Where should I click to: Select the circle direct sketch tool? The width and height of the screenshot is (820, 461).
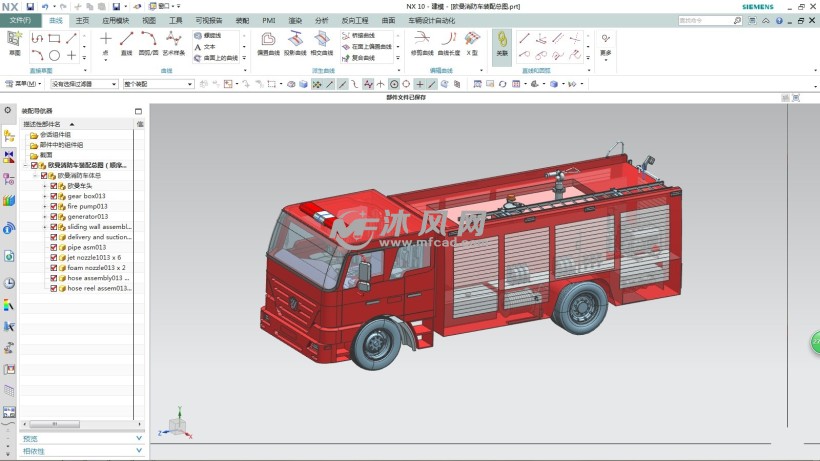click(x=54, y=55)
